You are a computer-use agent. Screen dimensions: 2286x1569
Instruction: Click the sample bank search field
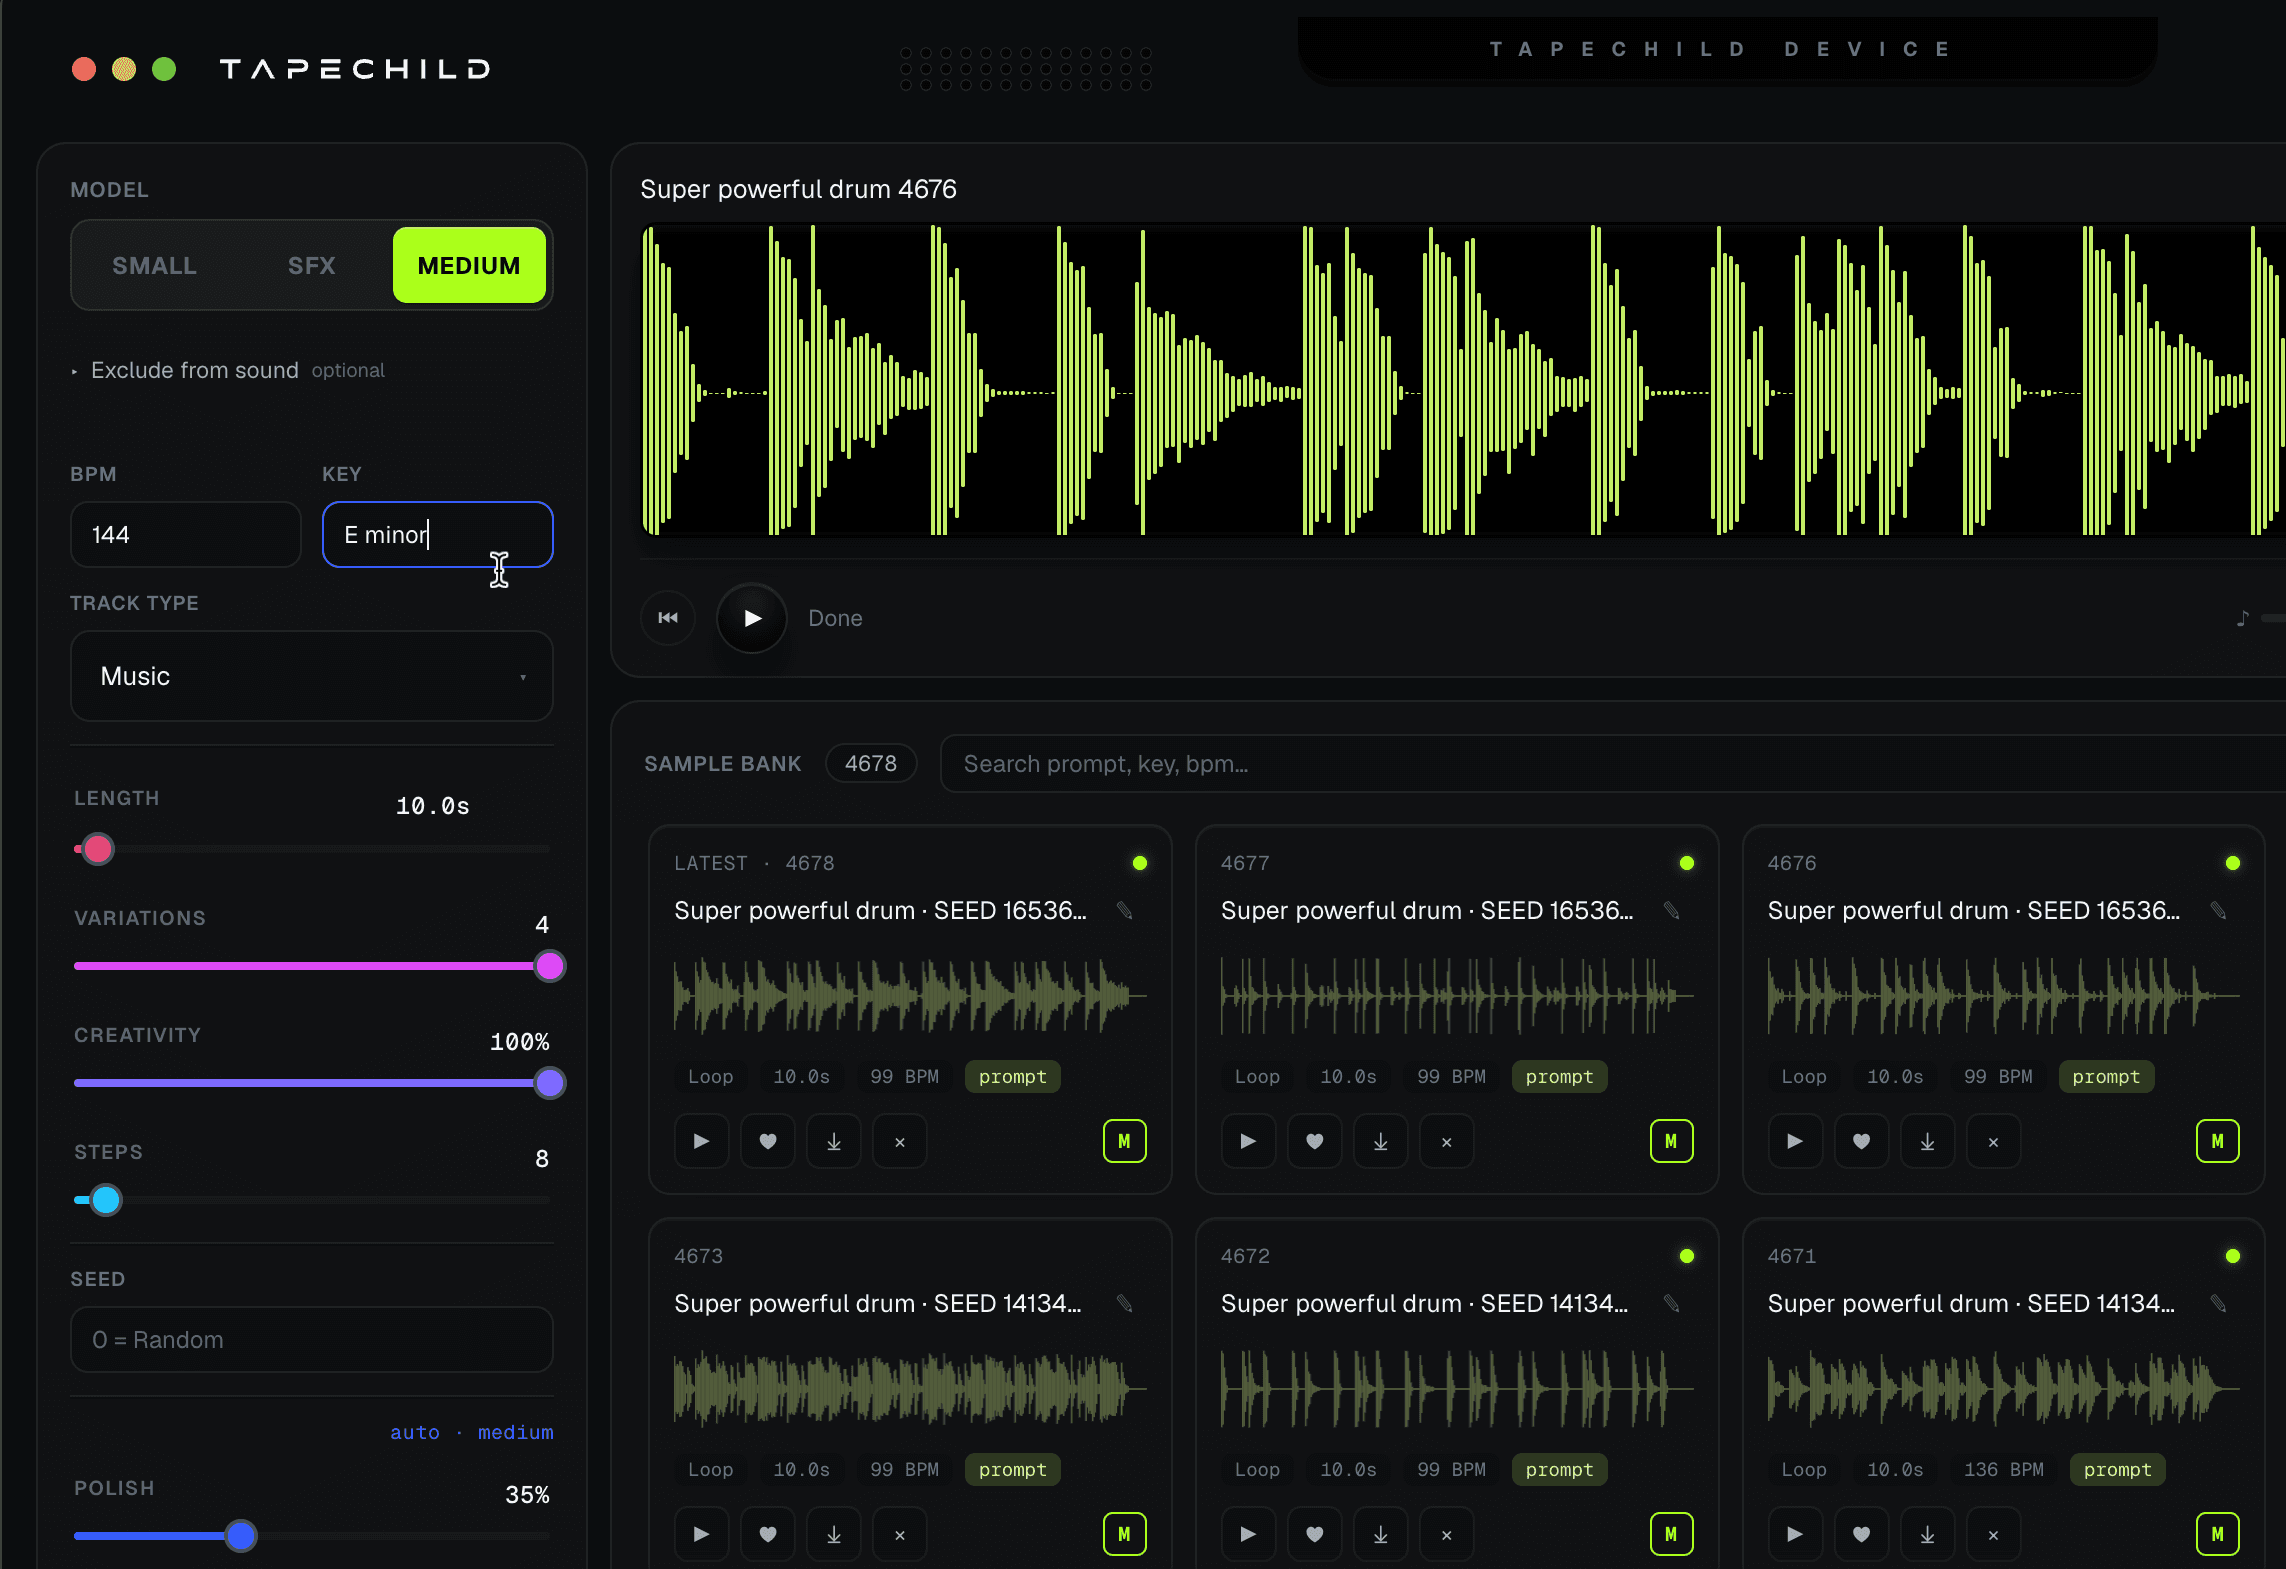pyautogui.click(x=1612, y=764)
